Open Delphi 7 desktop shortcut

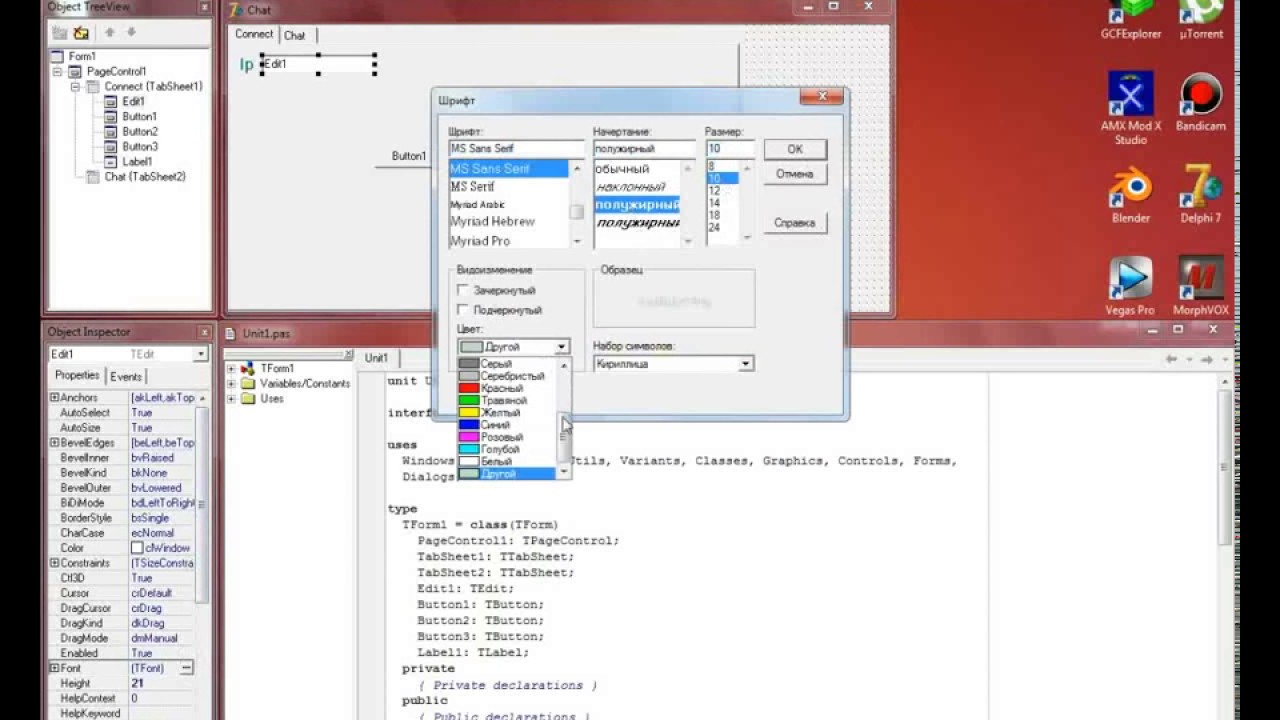coord(1201,194)
